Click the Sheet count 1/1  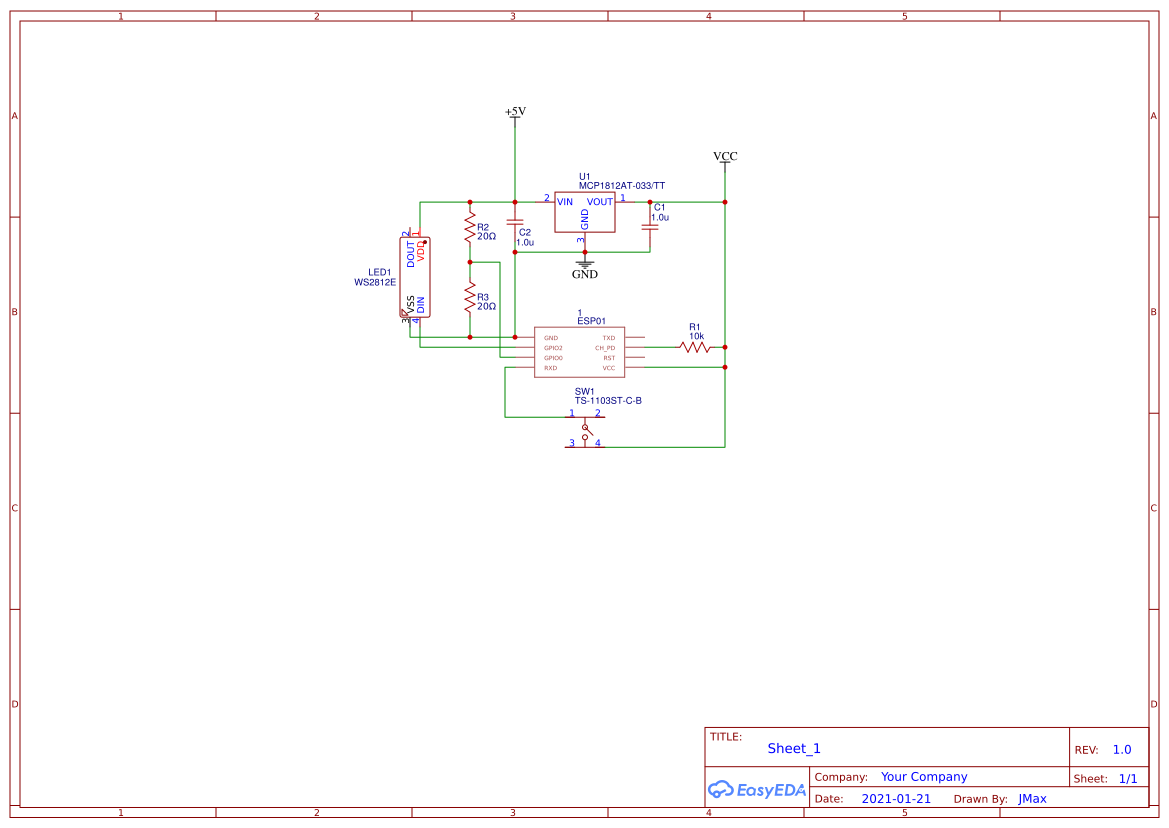point(1128,779)
